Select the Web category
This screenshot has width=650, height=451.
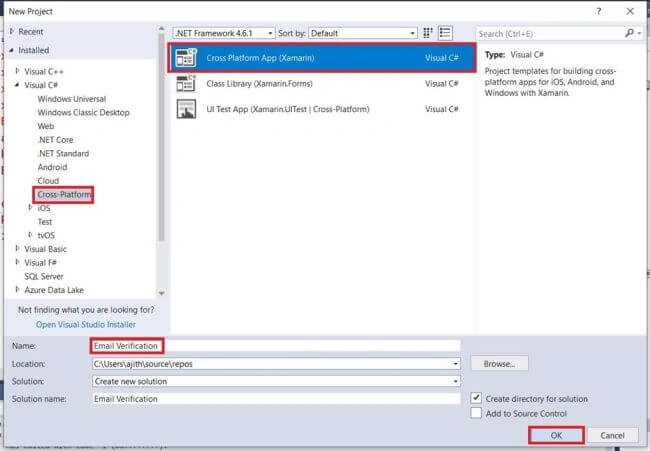pyautogui.click(x=46, y=126)
